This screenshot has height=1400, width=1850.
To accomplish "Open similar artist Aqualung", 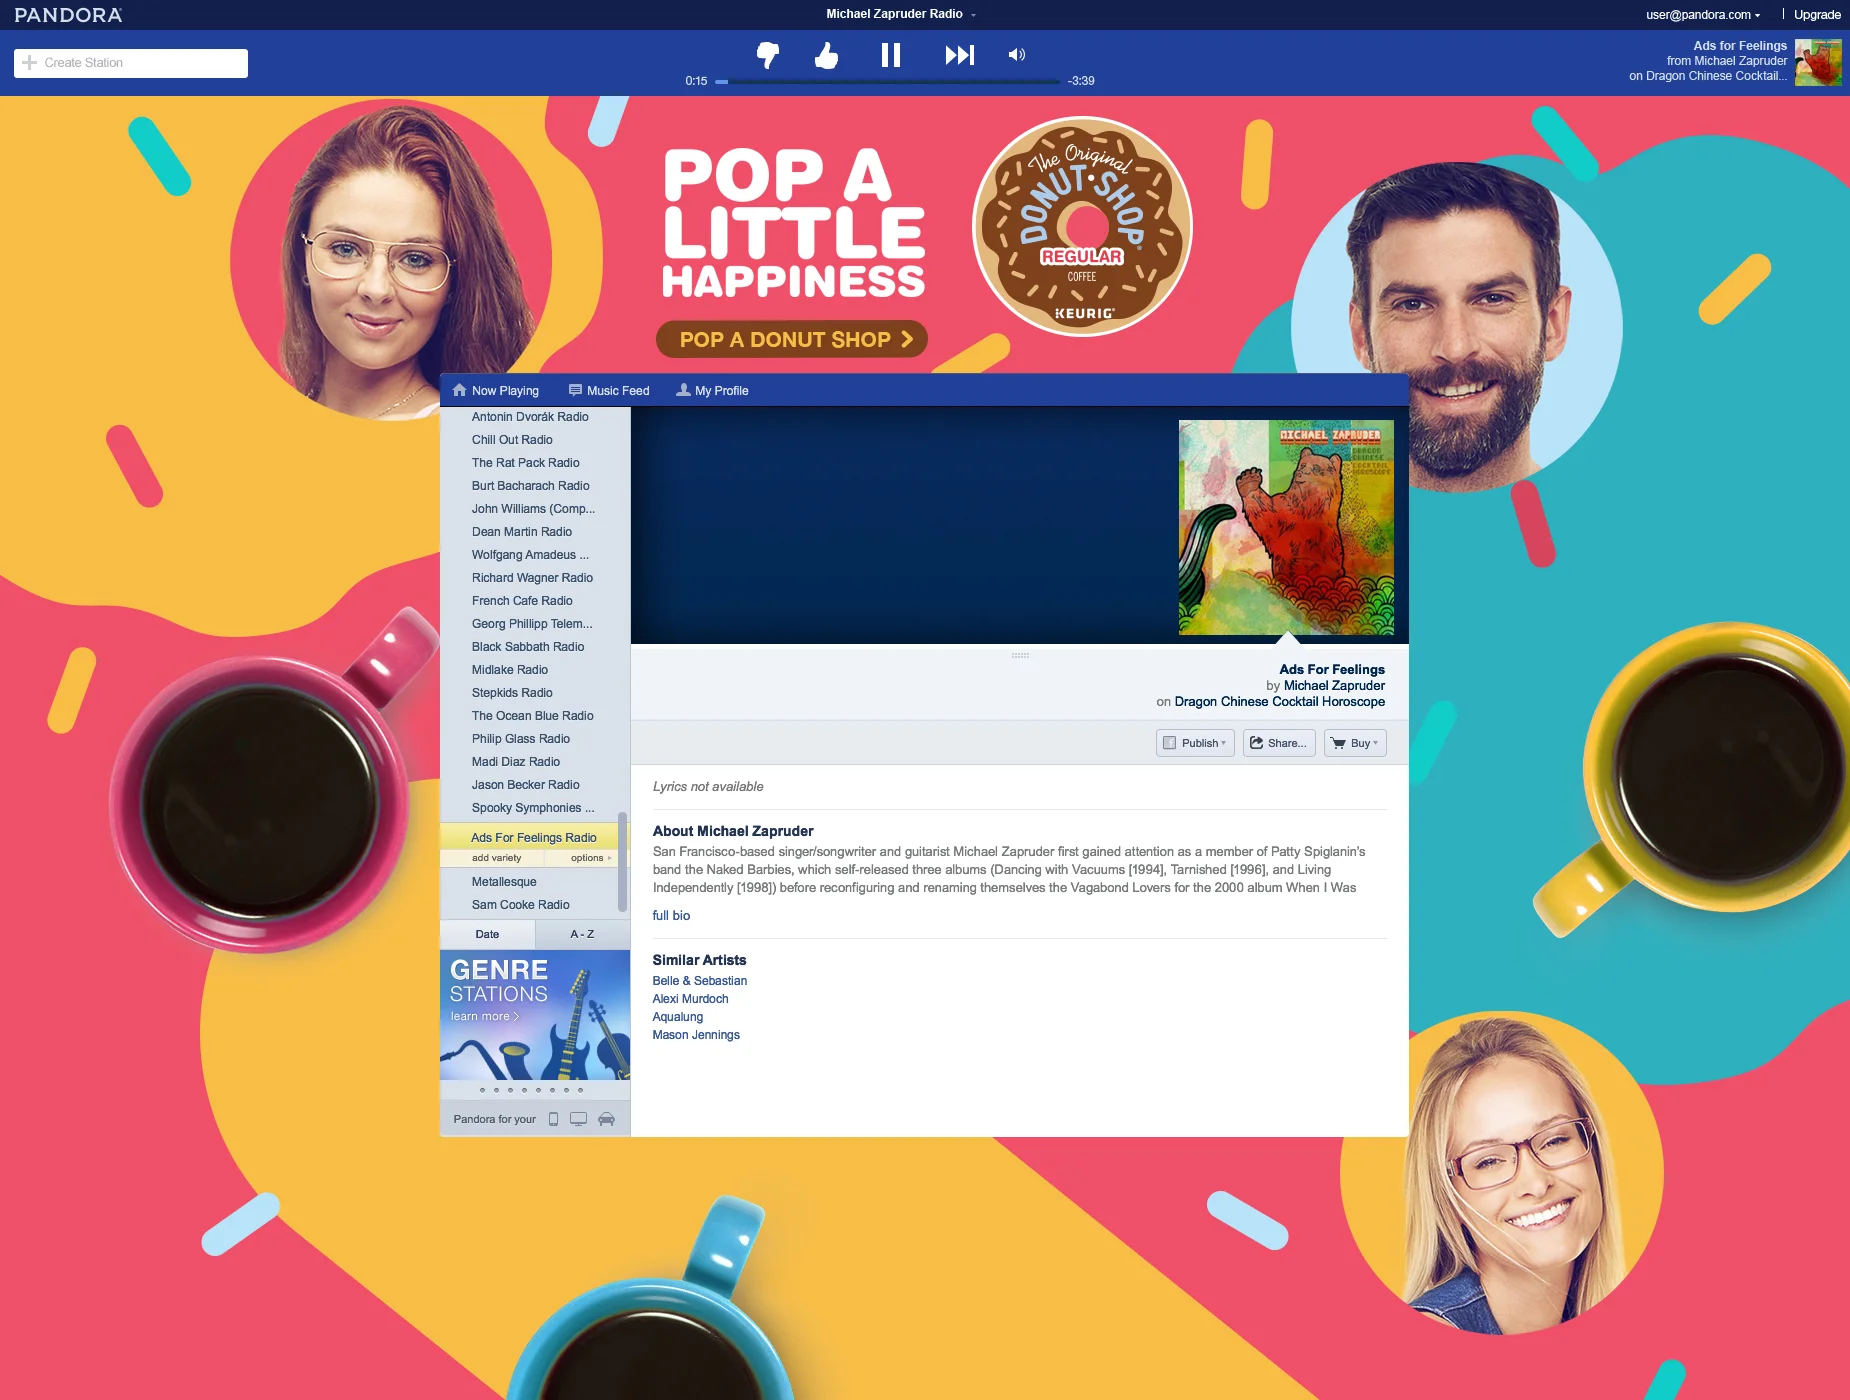I will 677,1017.
